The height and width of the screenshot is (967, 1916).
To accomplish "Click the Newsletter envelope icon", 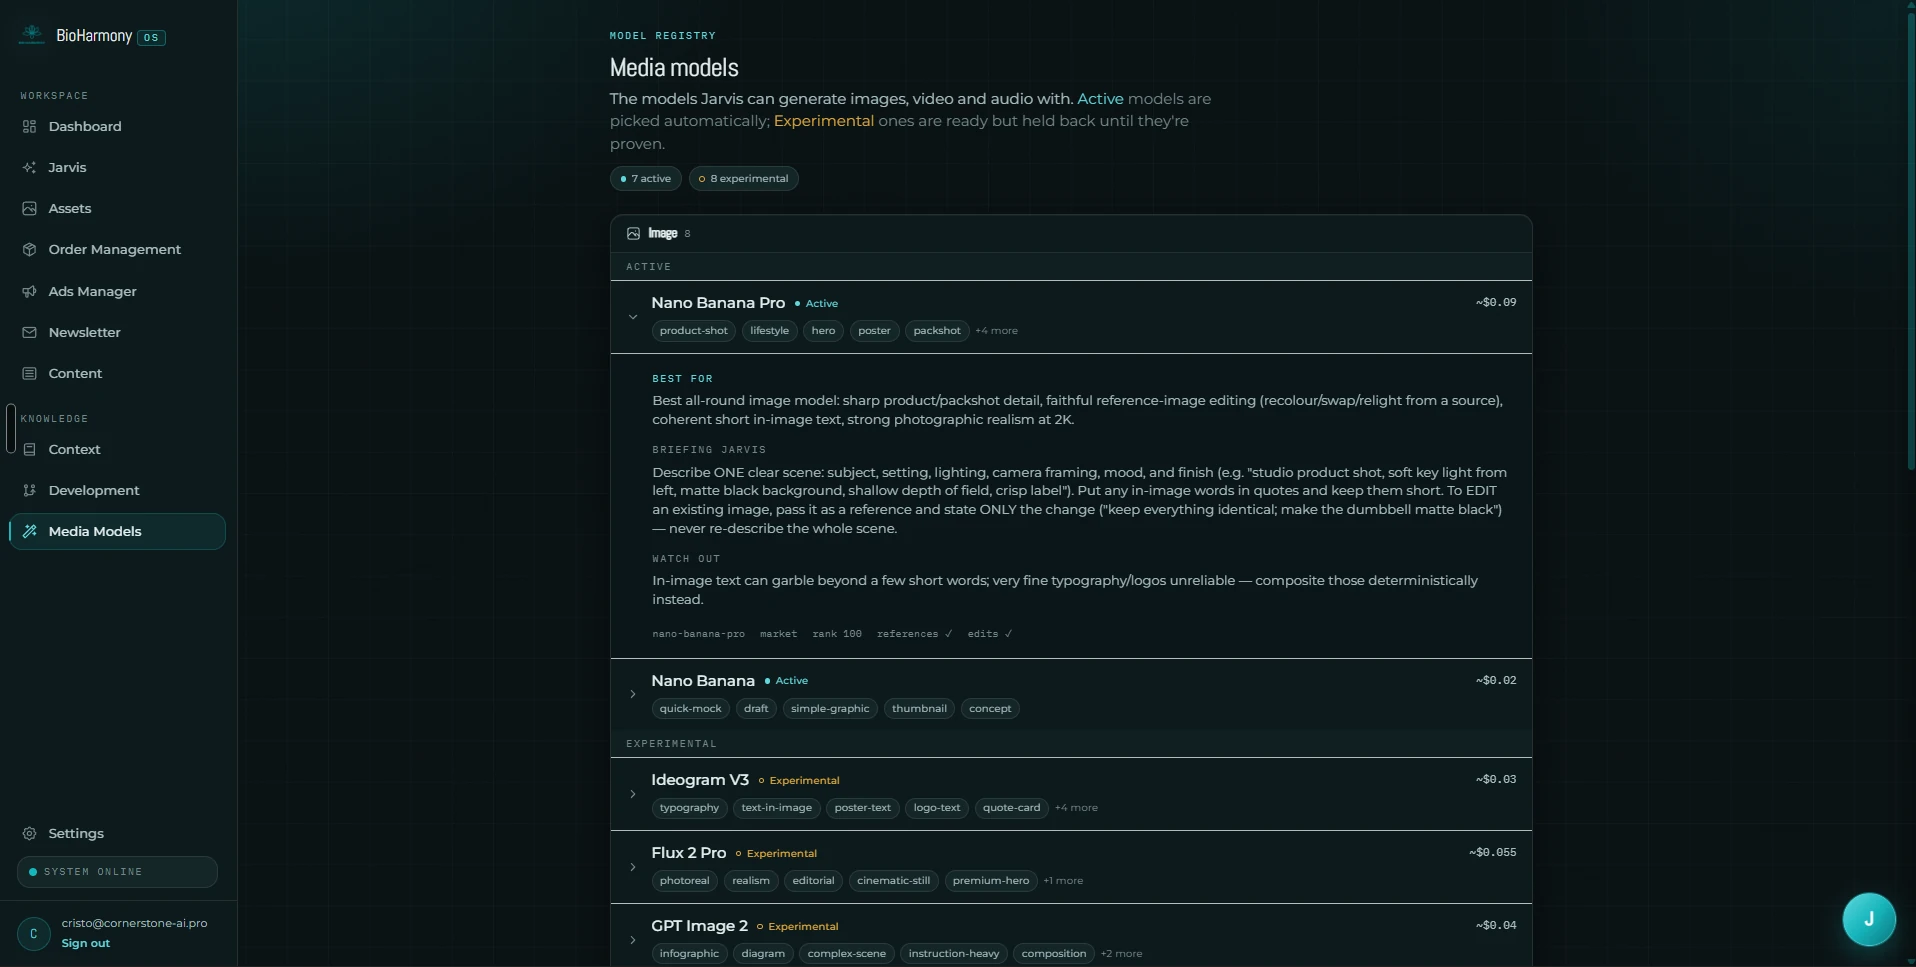I will (x=29, y=333).
